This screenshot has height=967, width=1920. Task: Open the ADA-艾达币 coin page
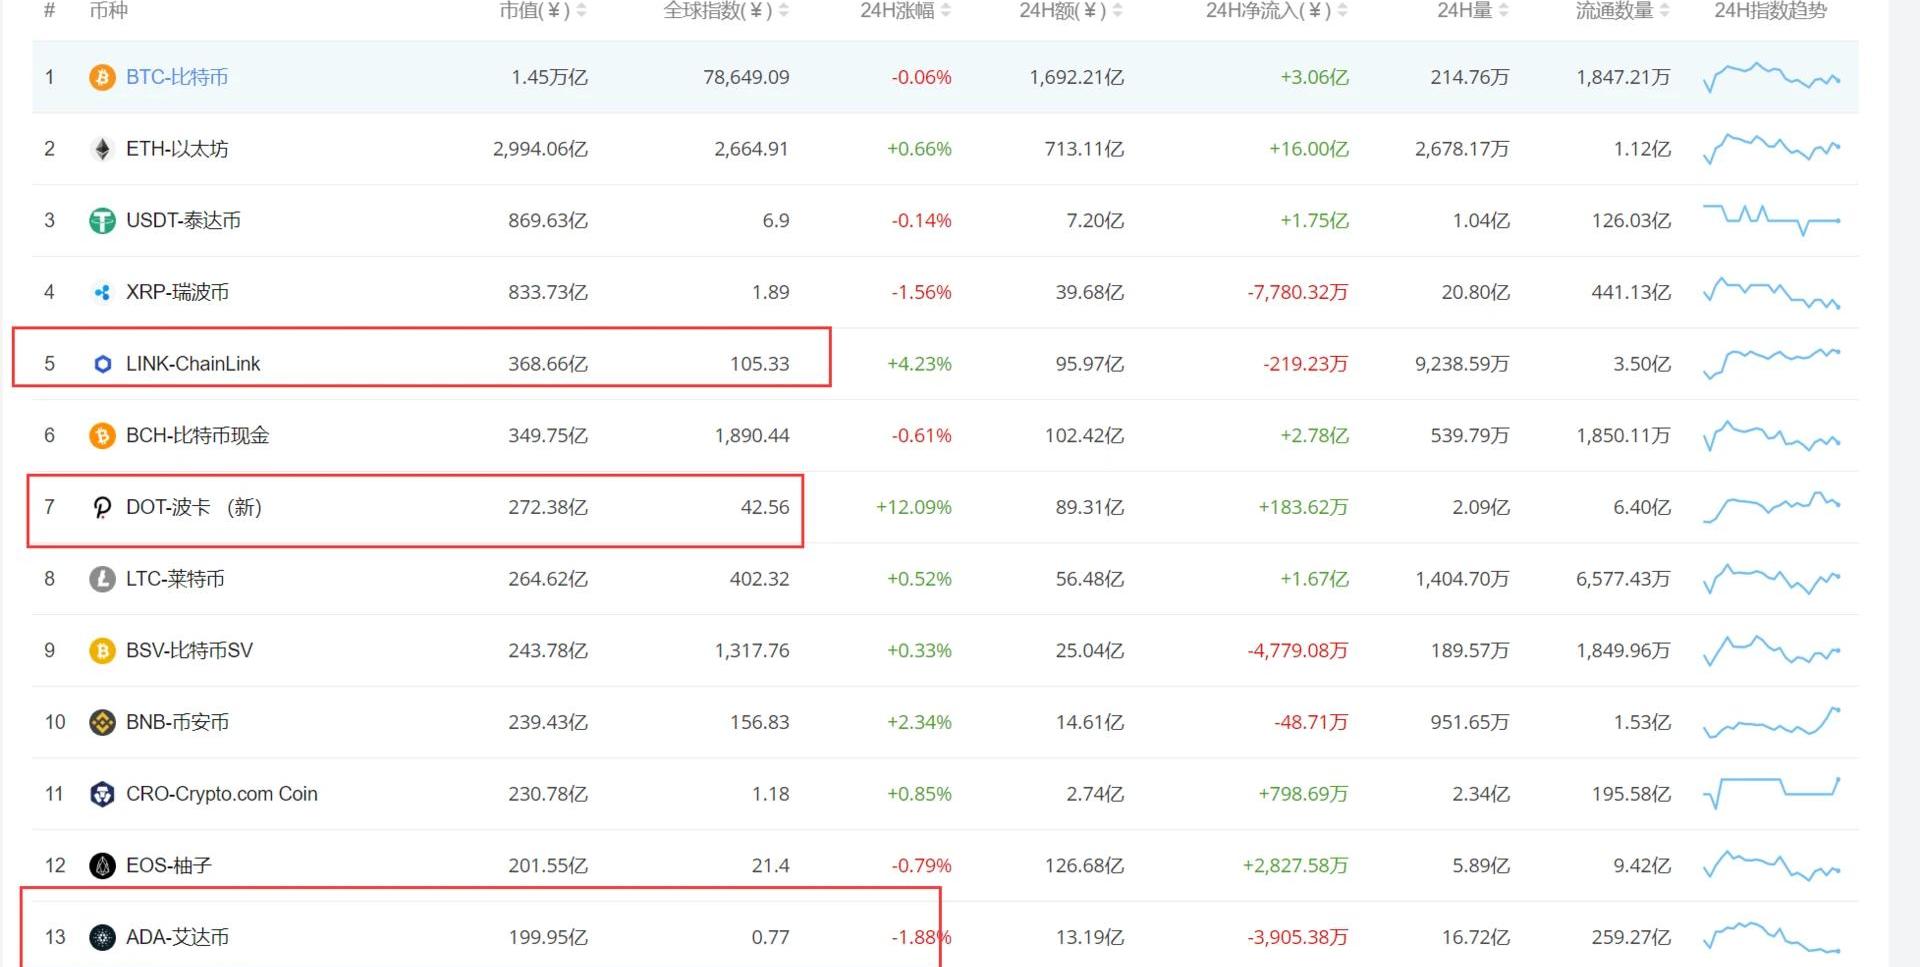(177, 937)
